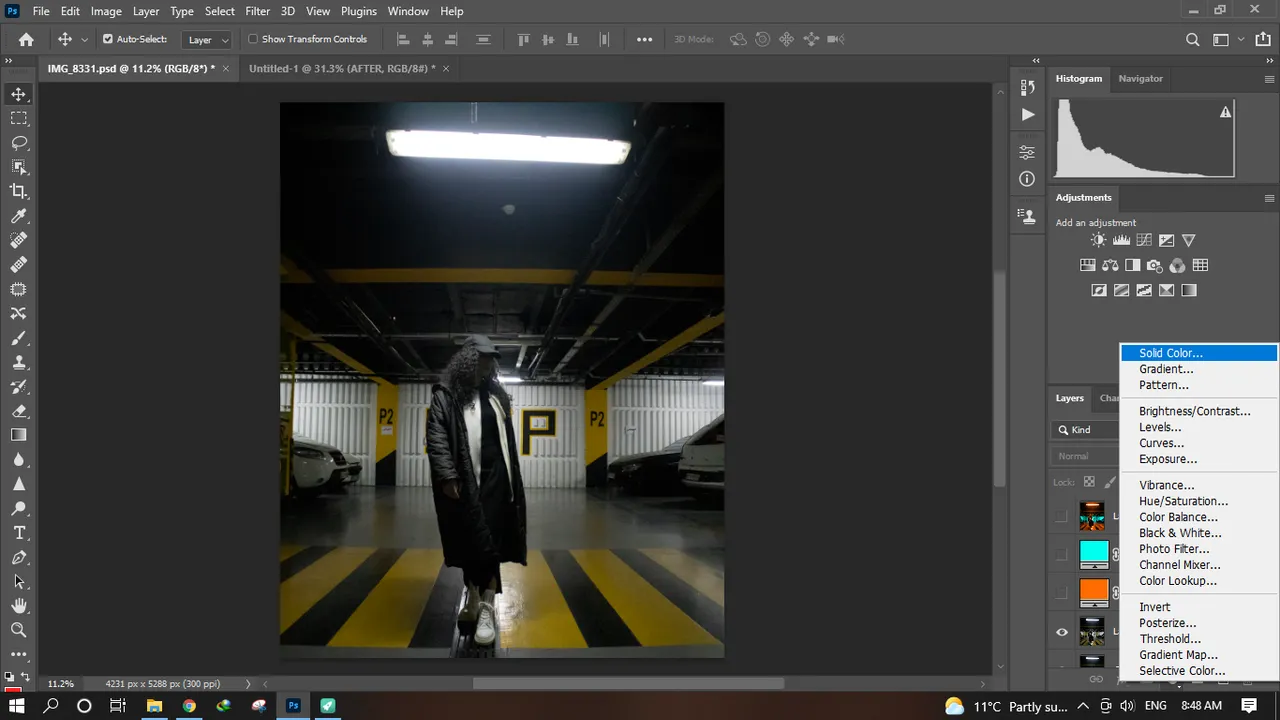1280x720 pixels.
Task: Show the cyan color fill layer
Action: pyautogui.click(x=1062, y=555)
